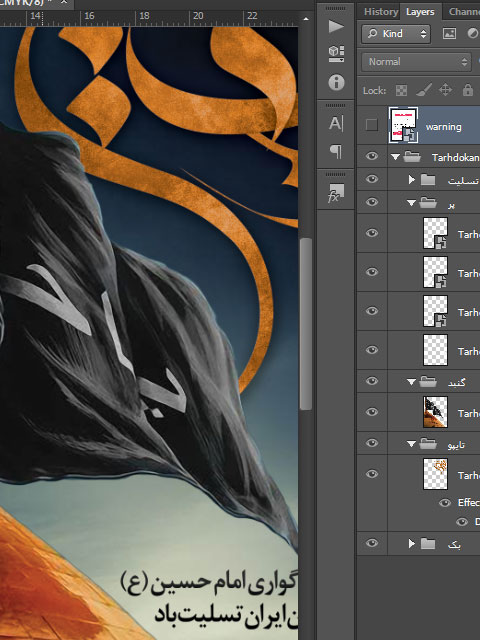The width and height of the screenshot is (480, 640).
Task: Show the hidden warning layer
Action: [x=371, y=125]
